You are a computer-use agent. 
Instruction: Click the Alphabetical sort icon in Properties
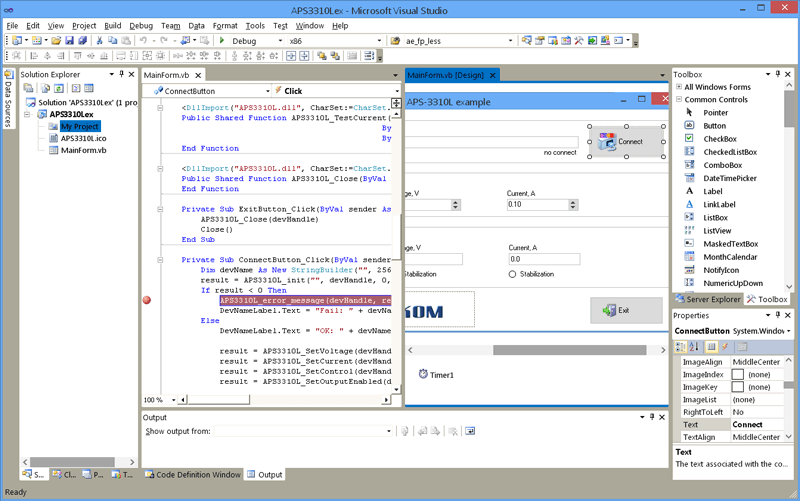coord(694,347)
